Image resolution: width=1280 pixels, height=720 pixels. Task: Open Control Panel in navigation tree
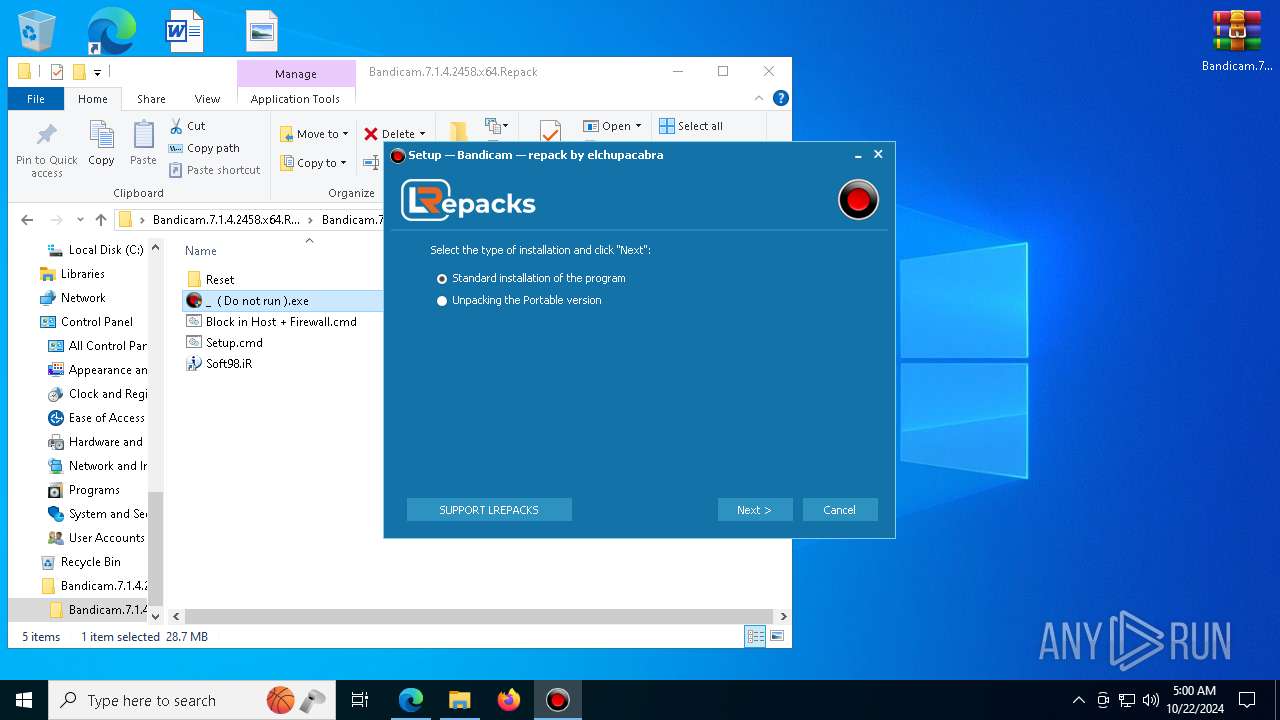pos(86,322)
